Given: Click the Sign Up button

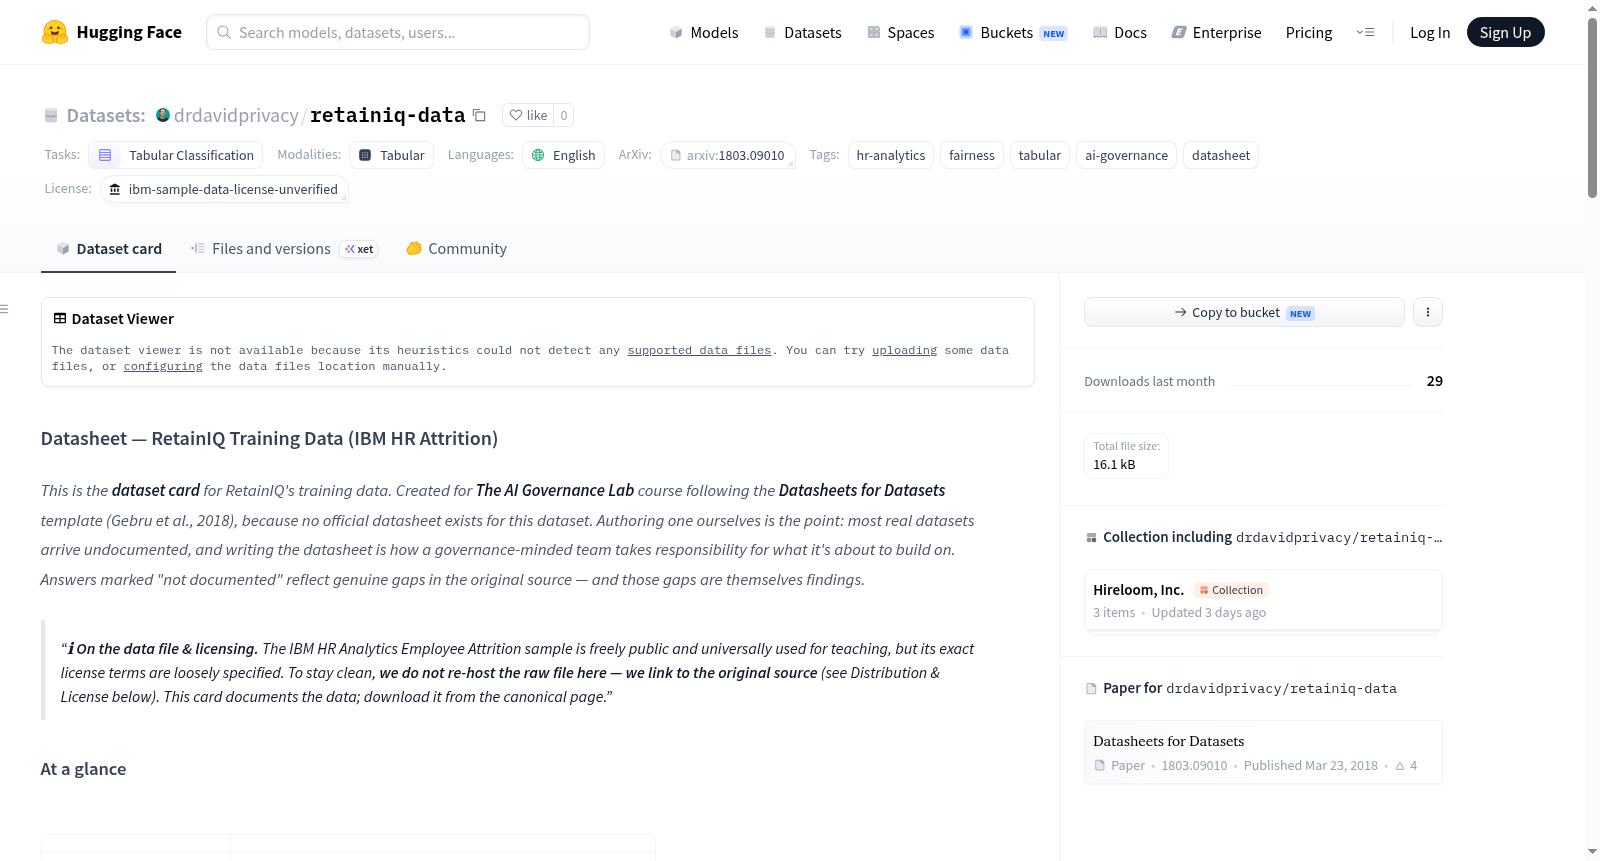Looking at the screenshot, I should click(x=1505, y=32).
